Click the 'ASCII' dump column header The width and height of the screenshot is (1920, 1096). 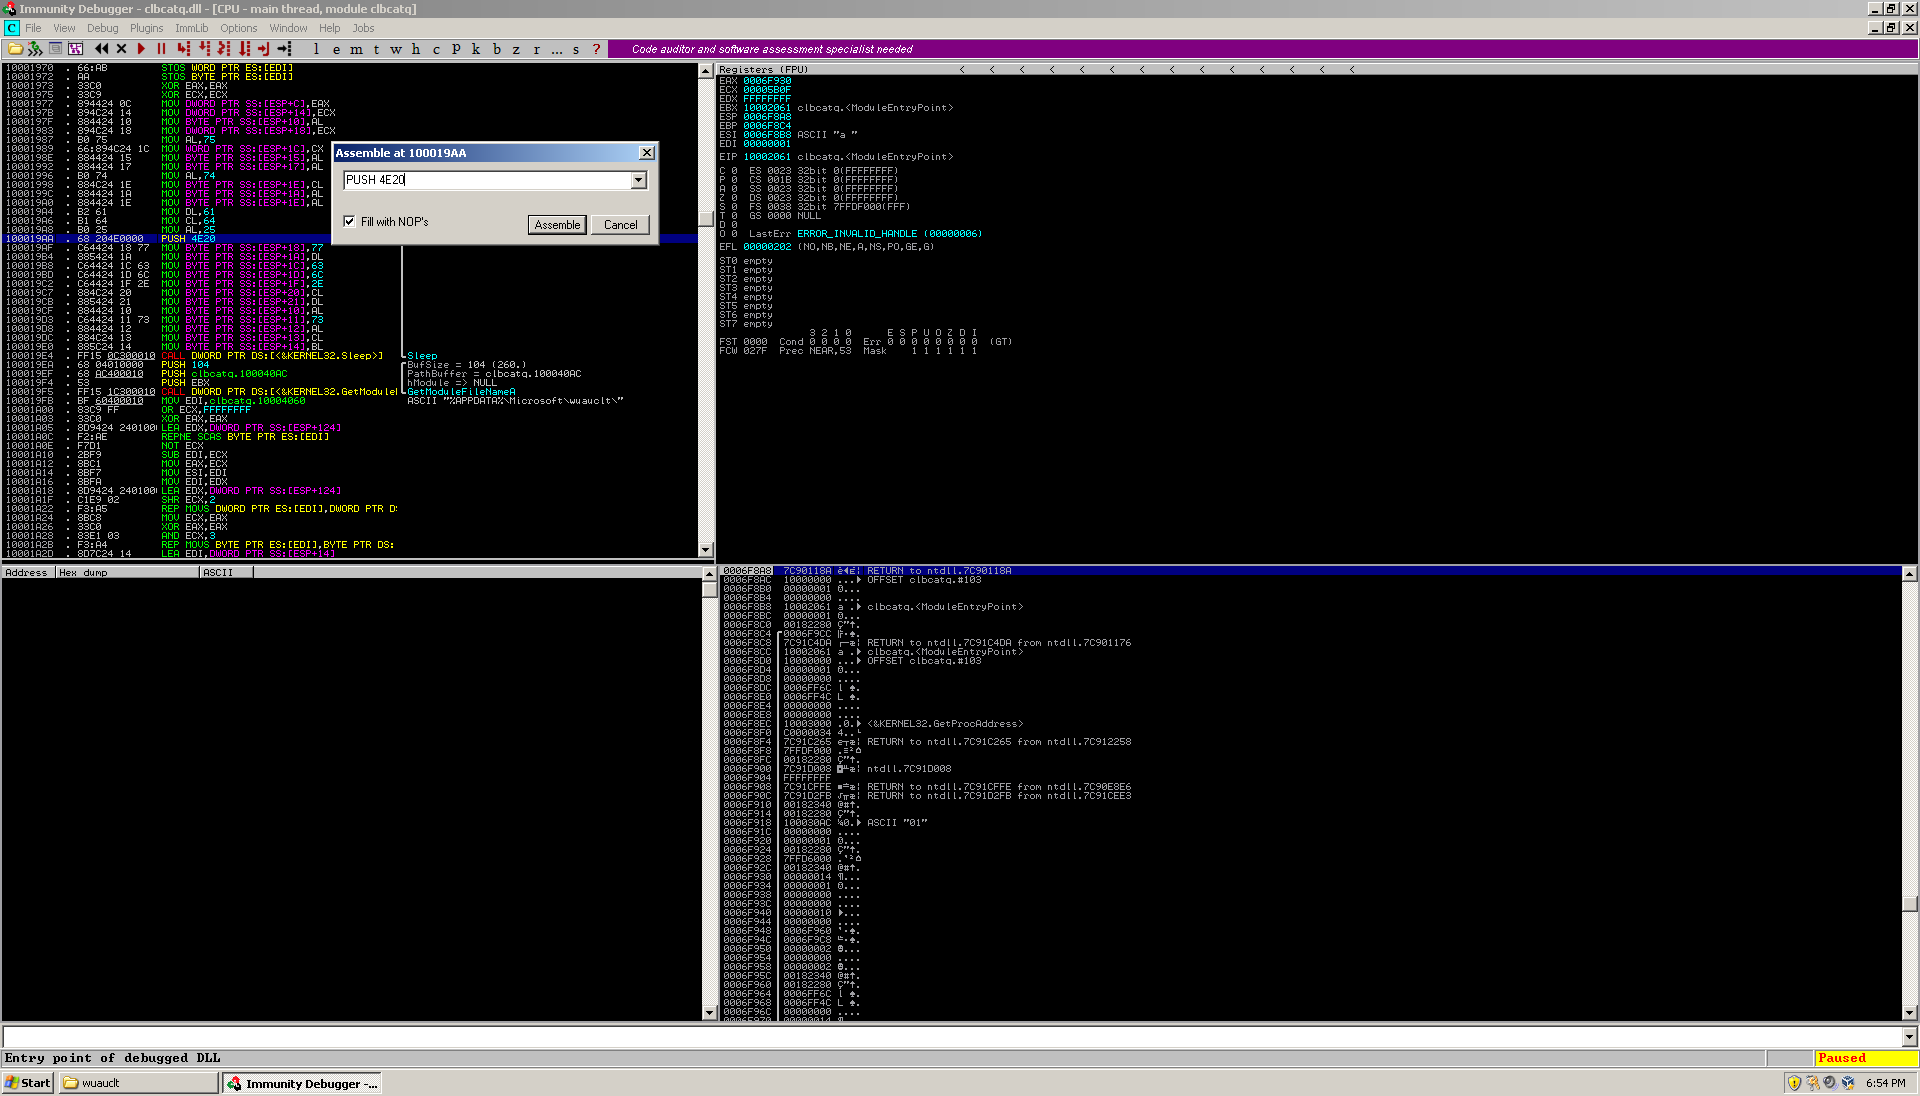tap(226, 573)
